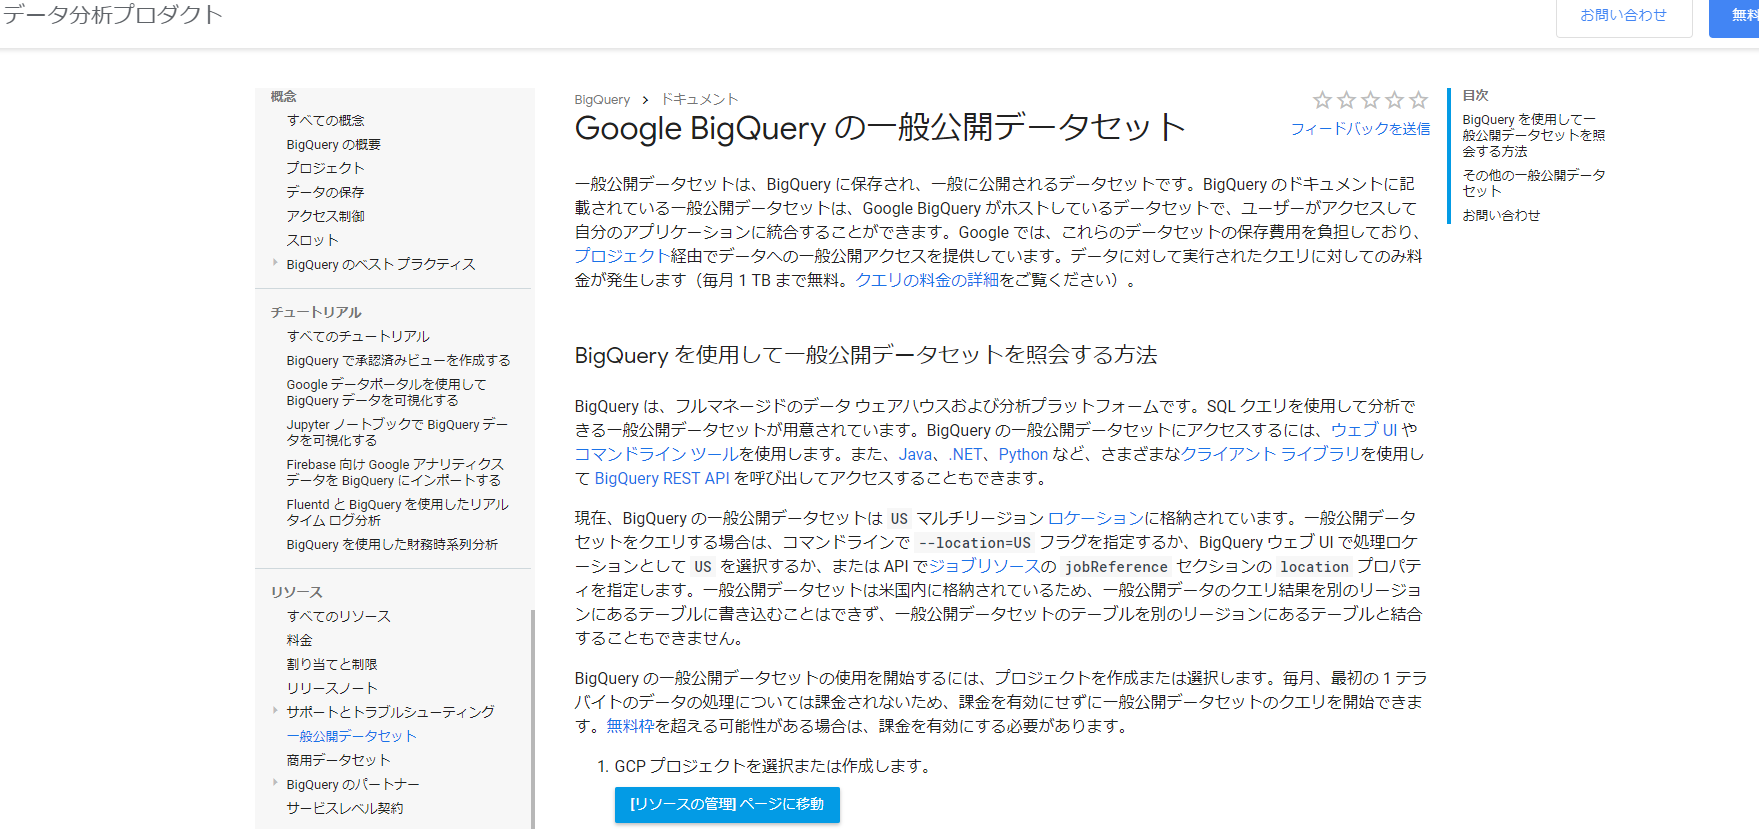Open the .NET client library link
1759x829 pixels.
pos(965,454)
